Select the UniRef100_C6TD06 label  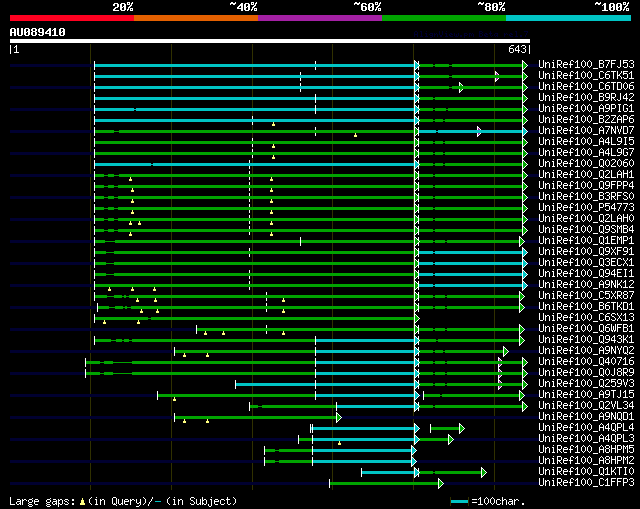click(x=586, y=87)
